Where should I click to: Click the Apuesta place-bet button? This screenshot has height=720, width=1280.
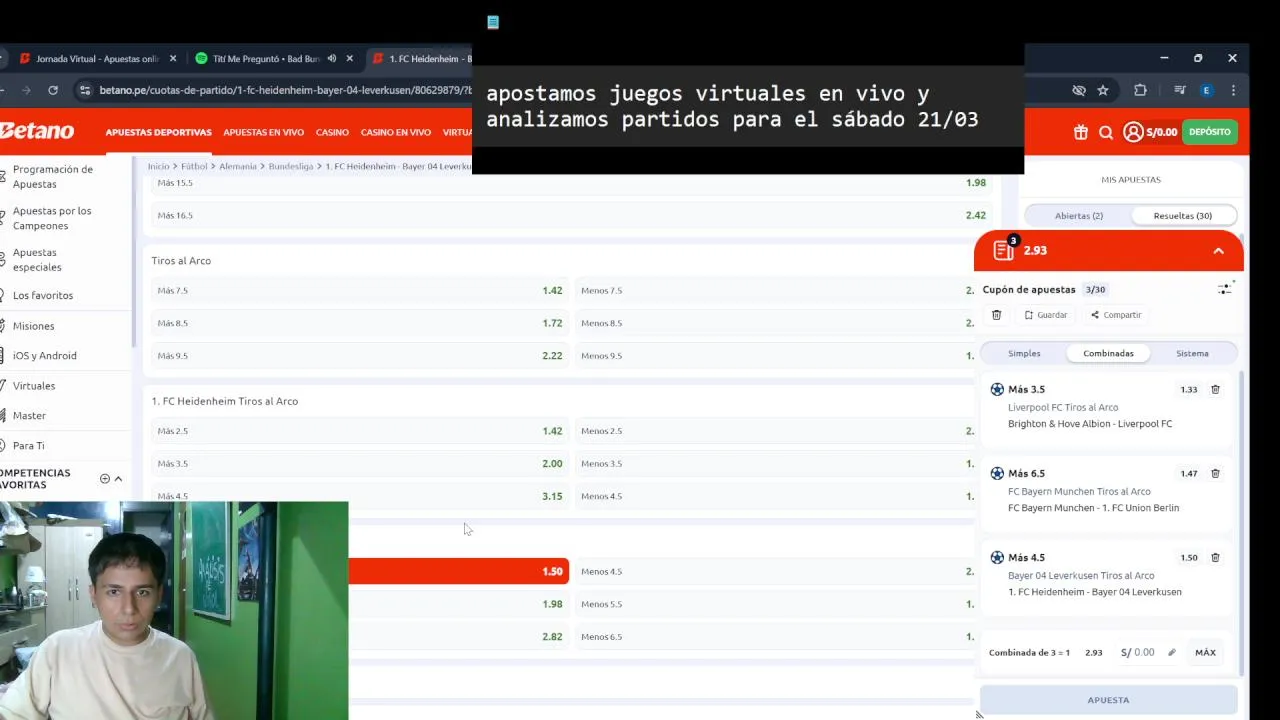1108,700
